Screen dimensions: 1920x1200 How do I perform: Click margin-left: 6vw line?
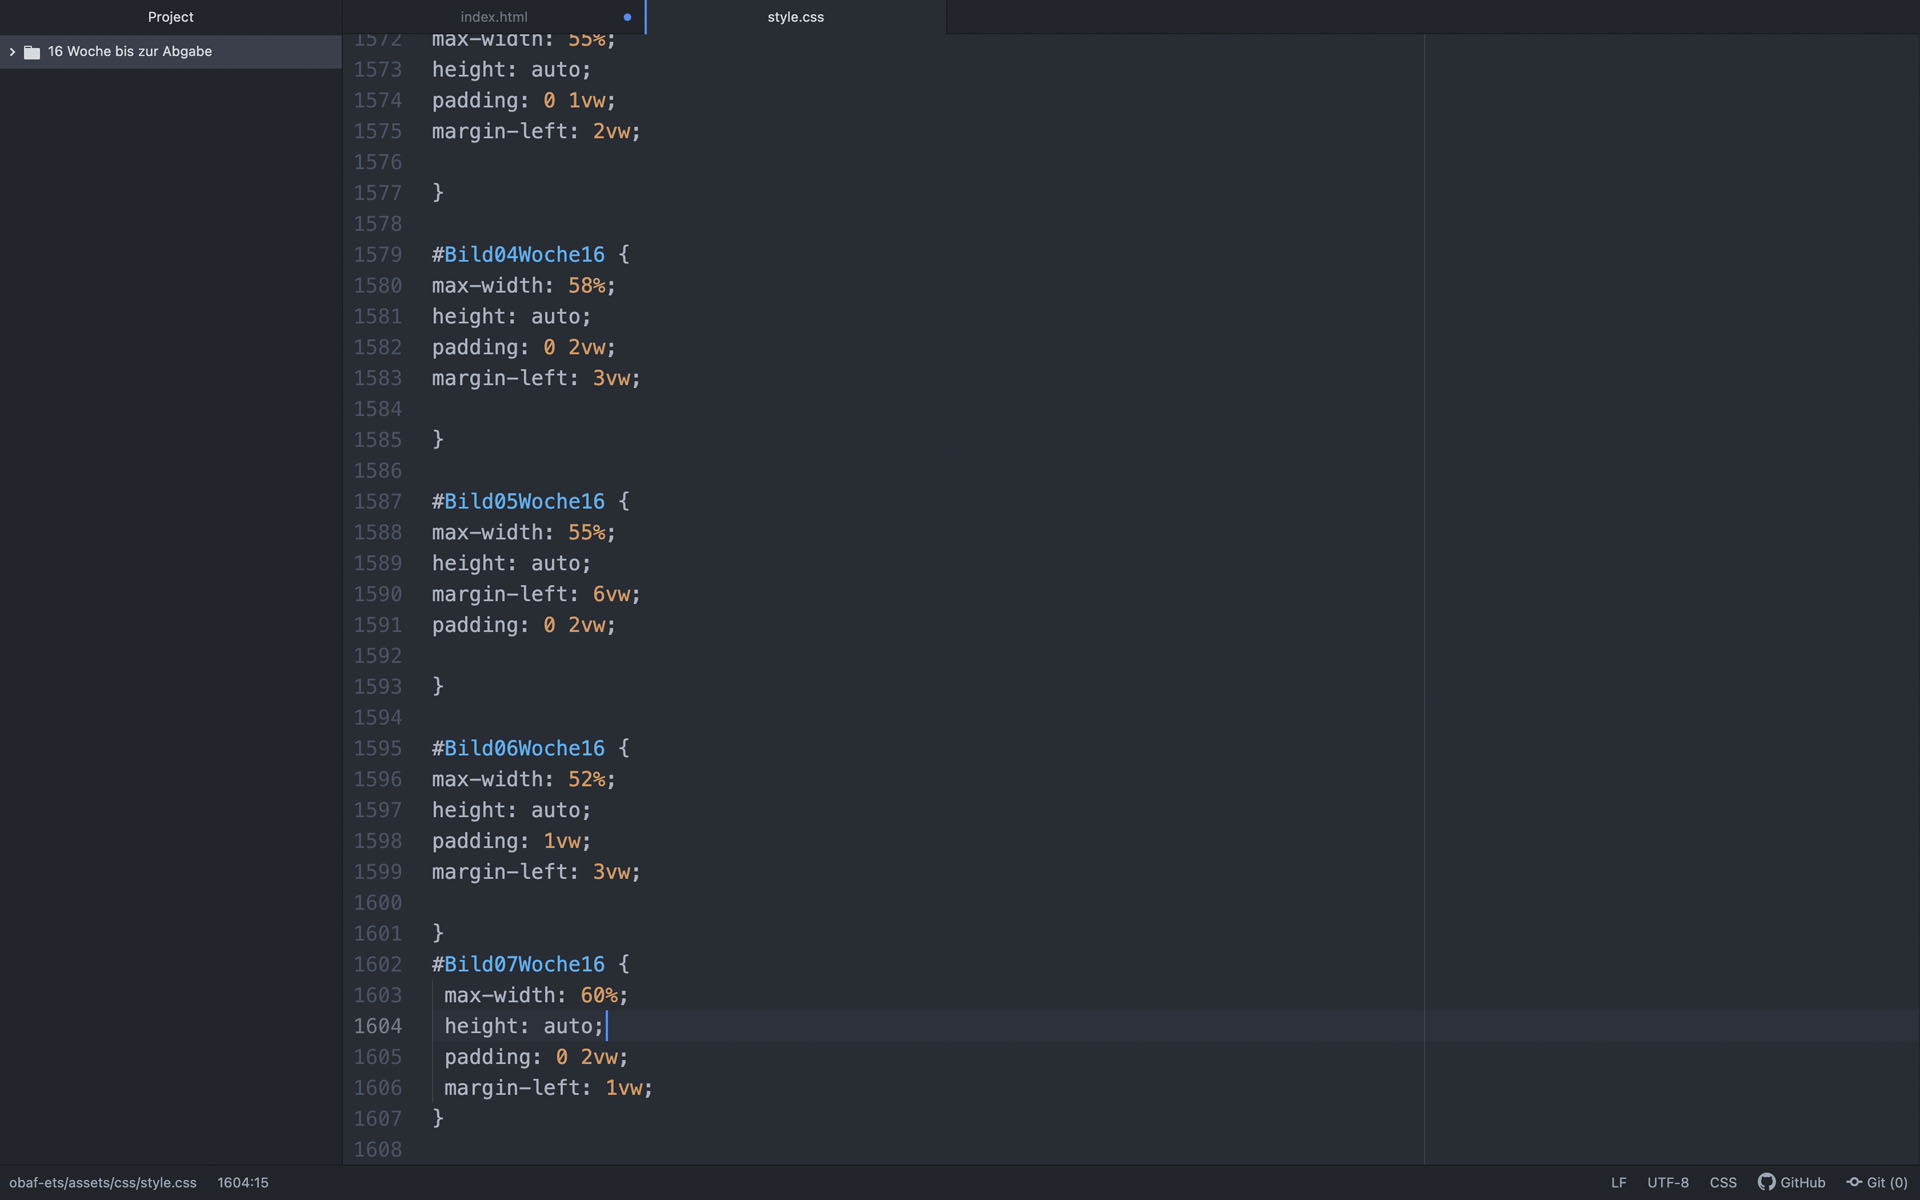click(536, 594)
